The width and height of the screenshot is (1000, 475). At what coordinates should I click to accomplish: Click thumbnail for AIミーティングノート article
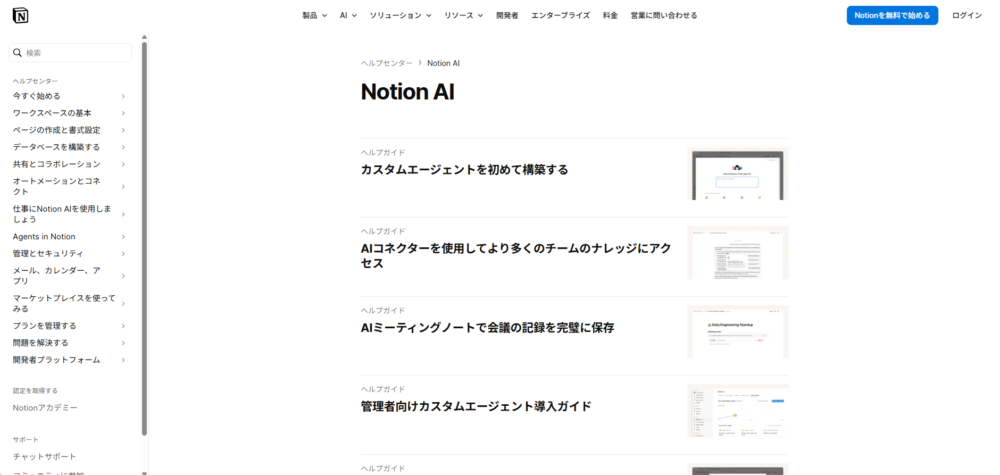click(x=737, y=332)
